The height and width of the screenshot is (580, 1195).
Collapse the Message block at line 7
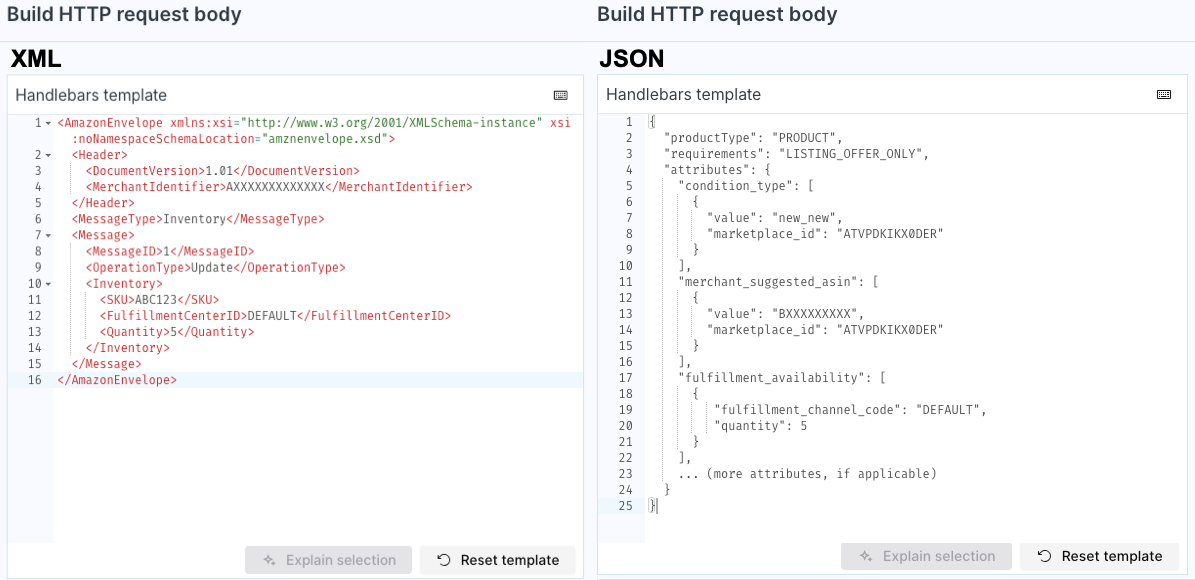(49, 235)
